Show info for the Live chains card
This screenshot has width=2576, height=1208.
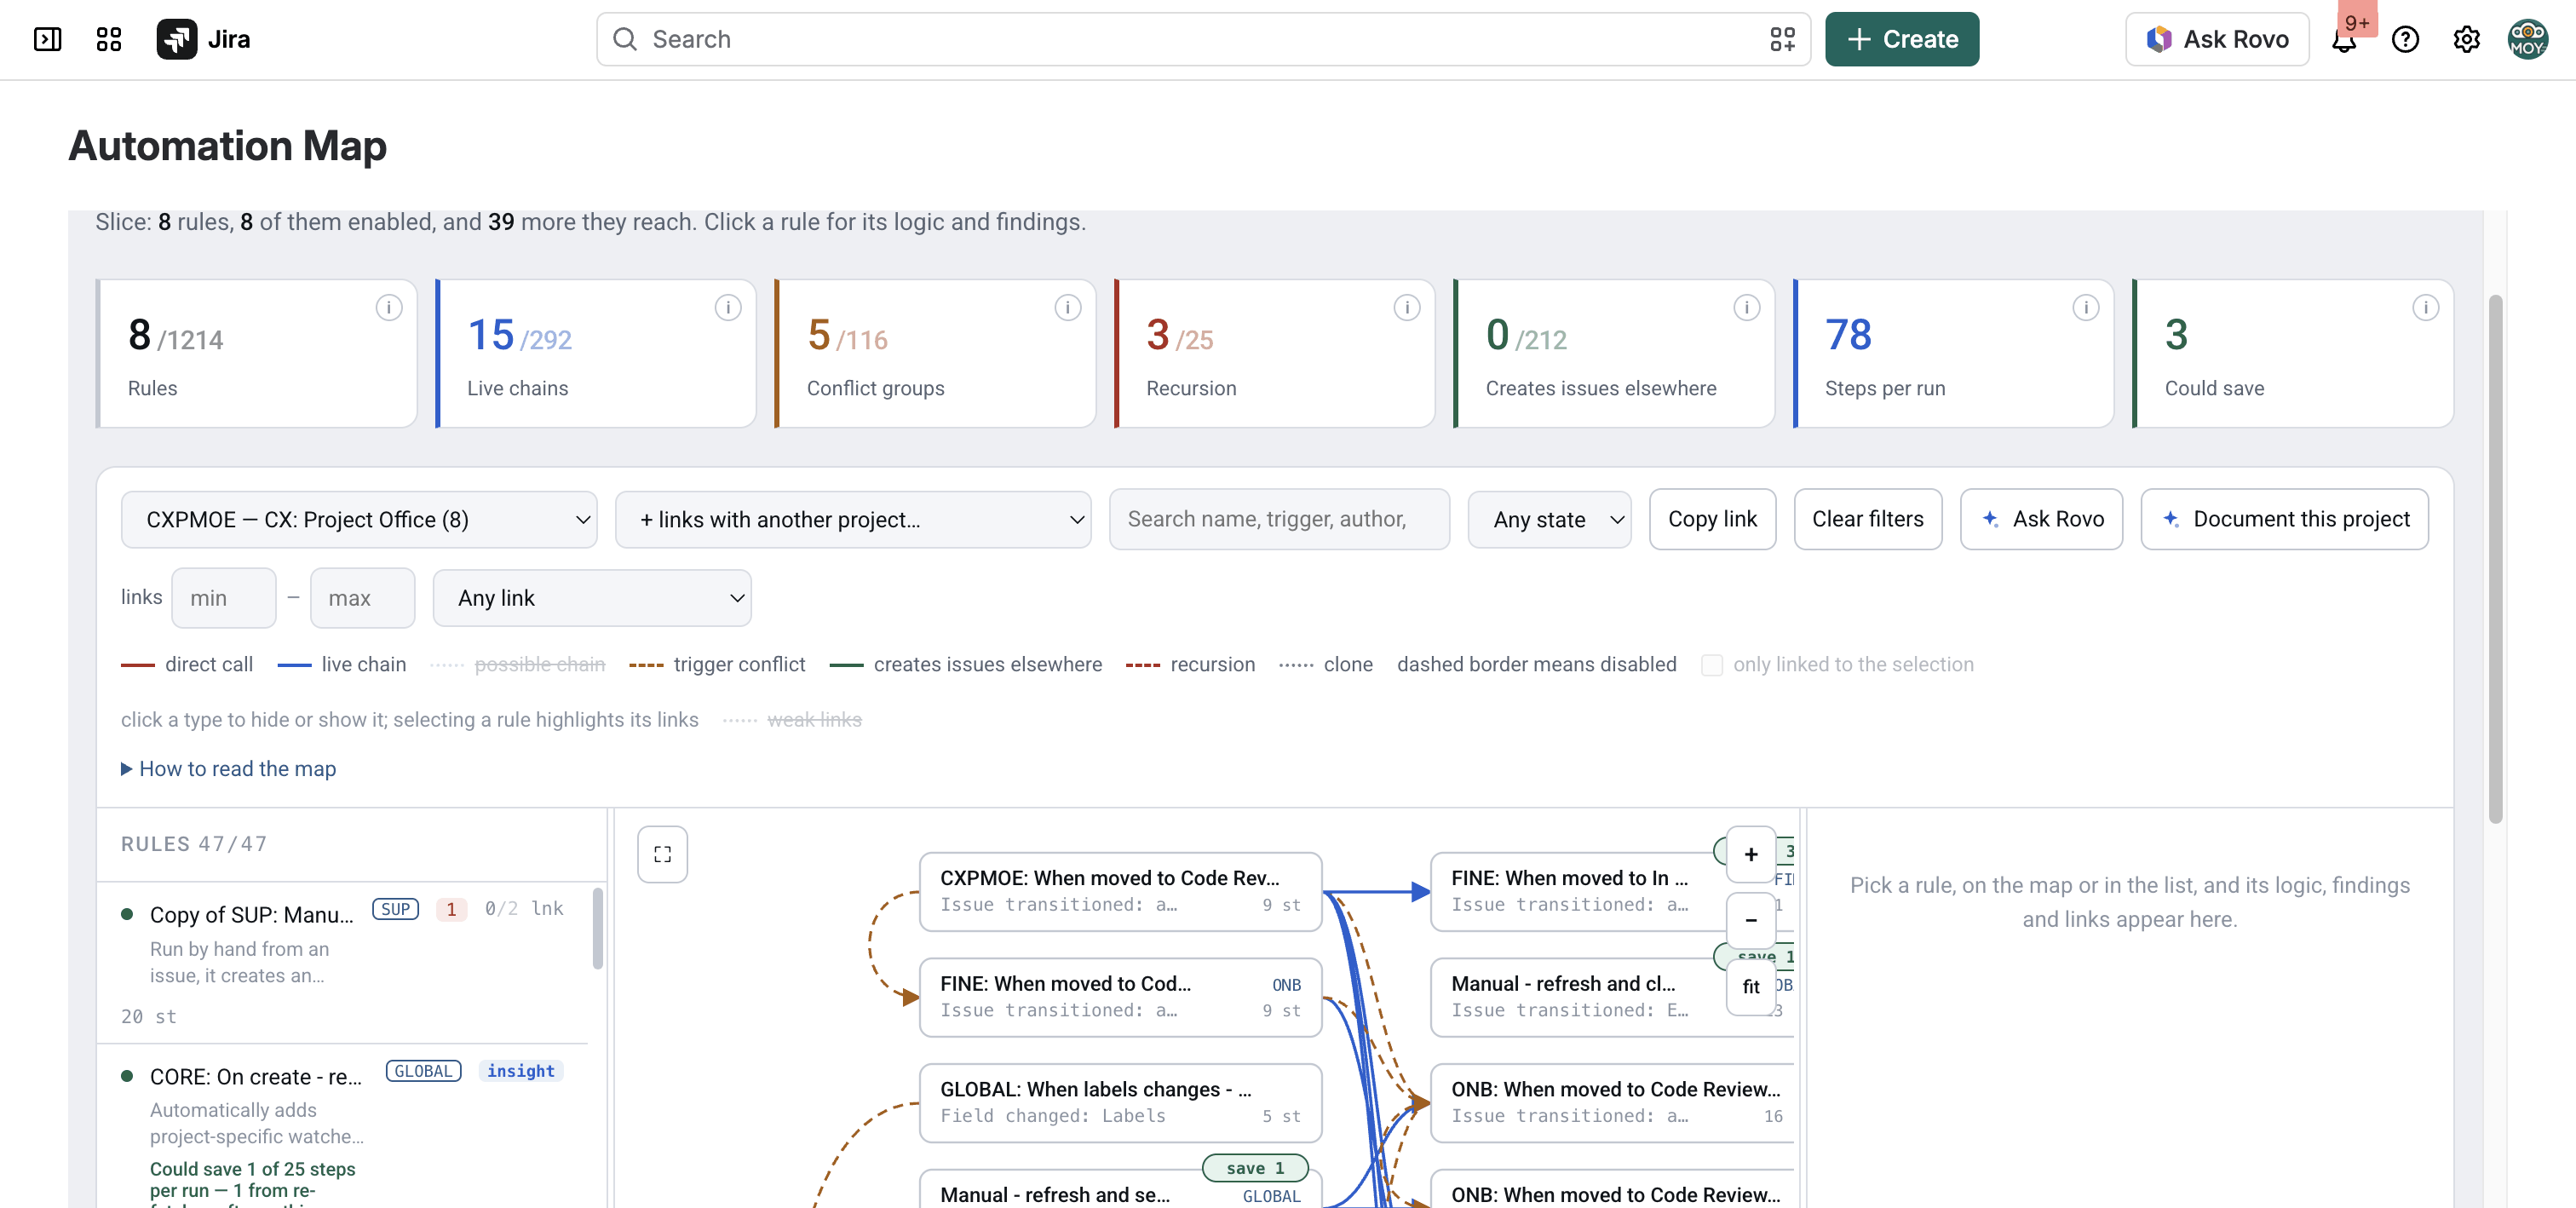click(x=728, y=307)
